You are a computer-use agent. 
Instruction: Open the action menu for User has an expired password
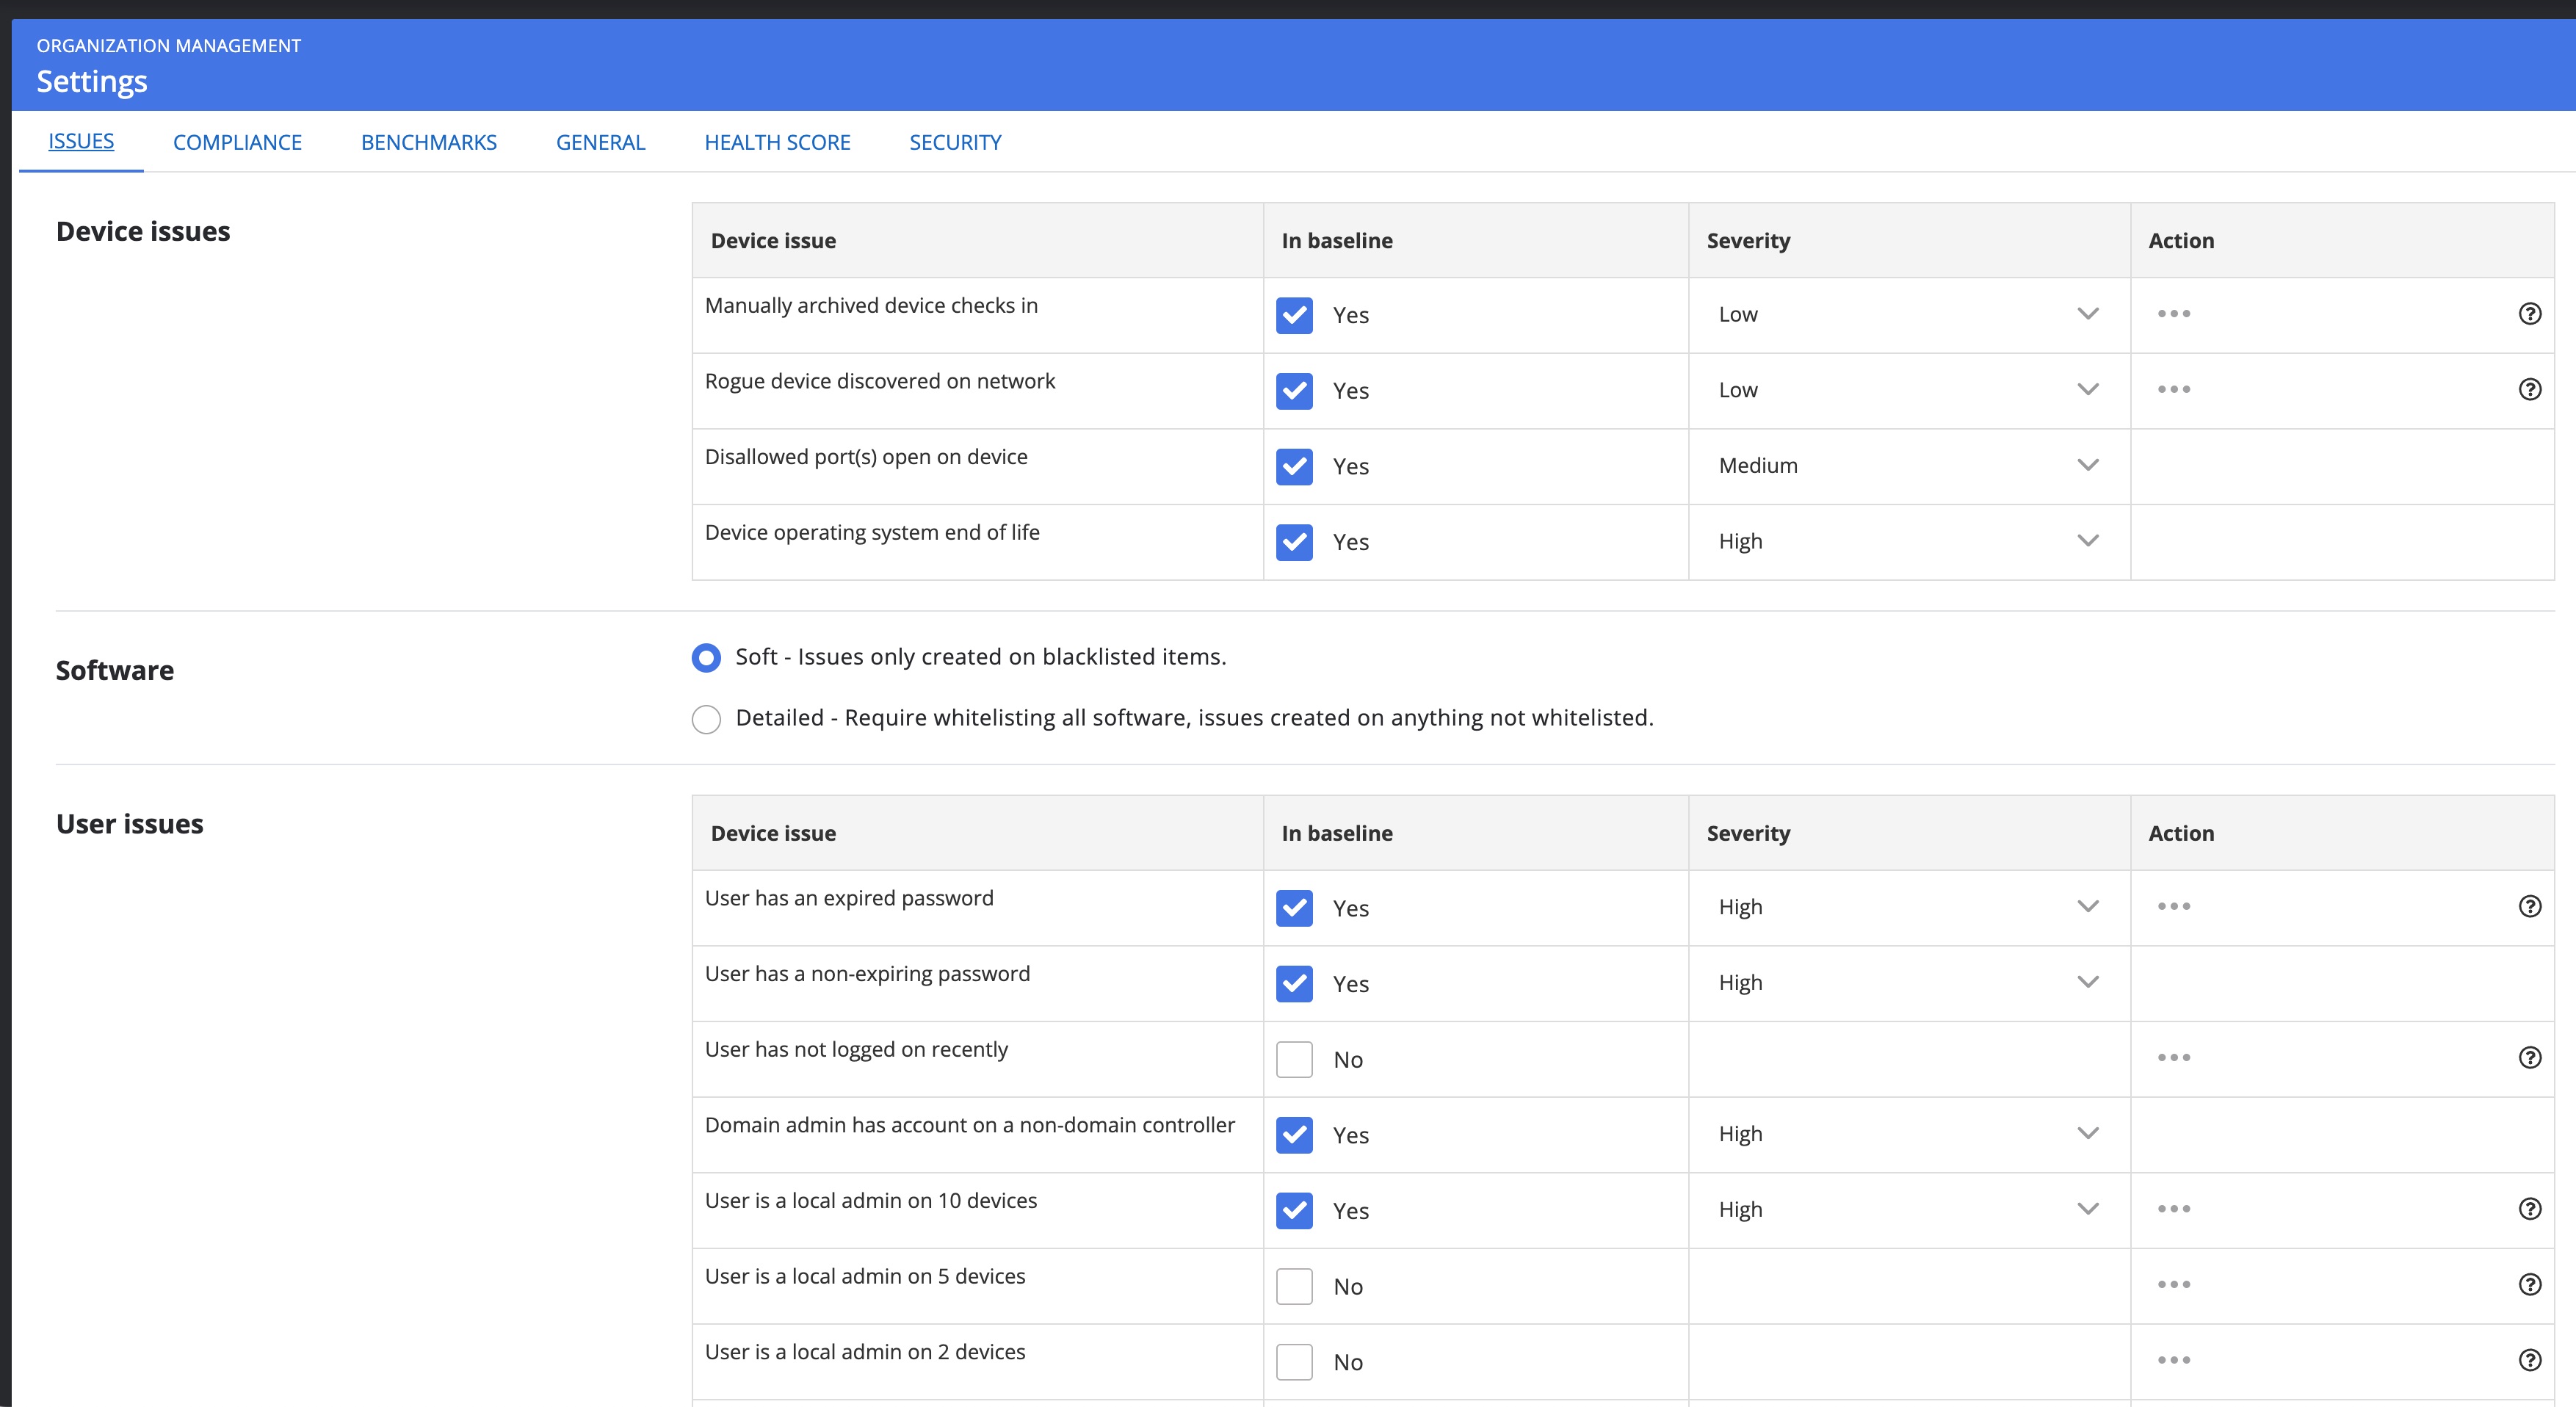(x=2174, y=906)
